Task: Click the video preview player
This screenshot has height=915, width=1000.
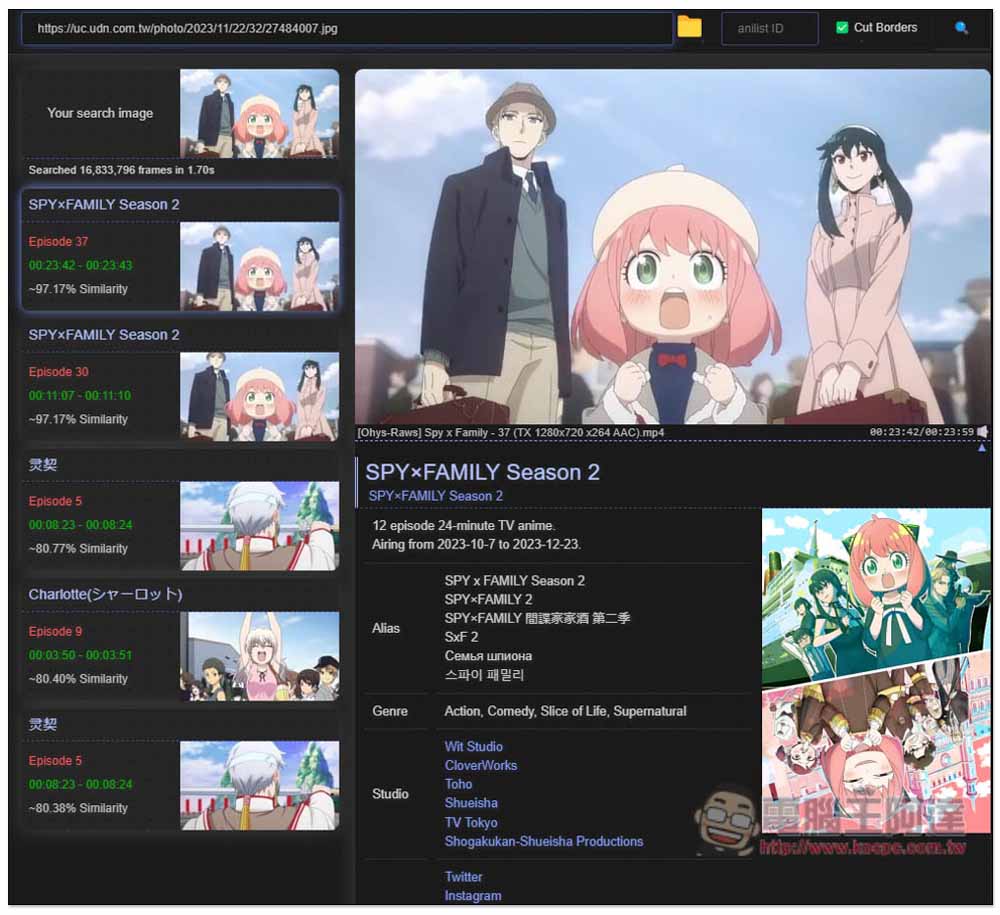Action: (673, 247)
